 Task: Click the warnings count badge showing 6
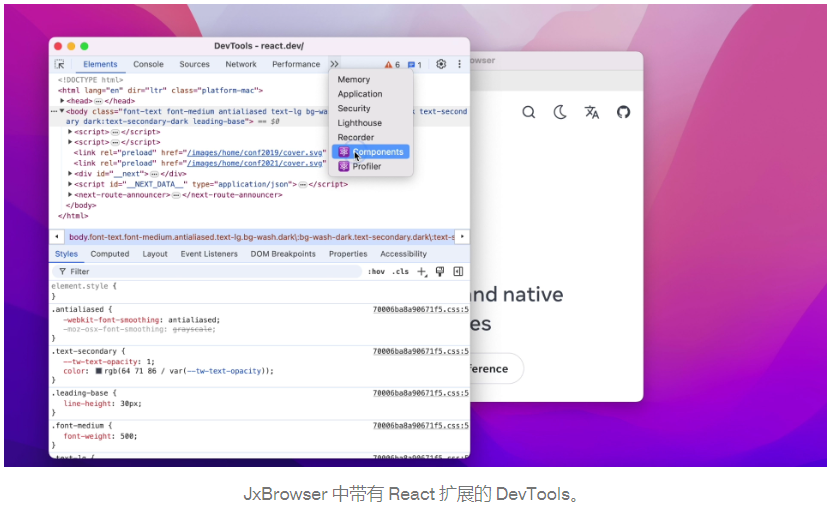(392, 65)
